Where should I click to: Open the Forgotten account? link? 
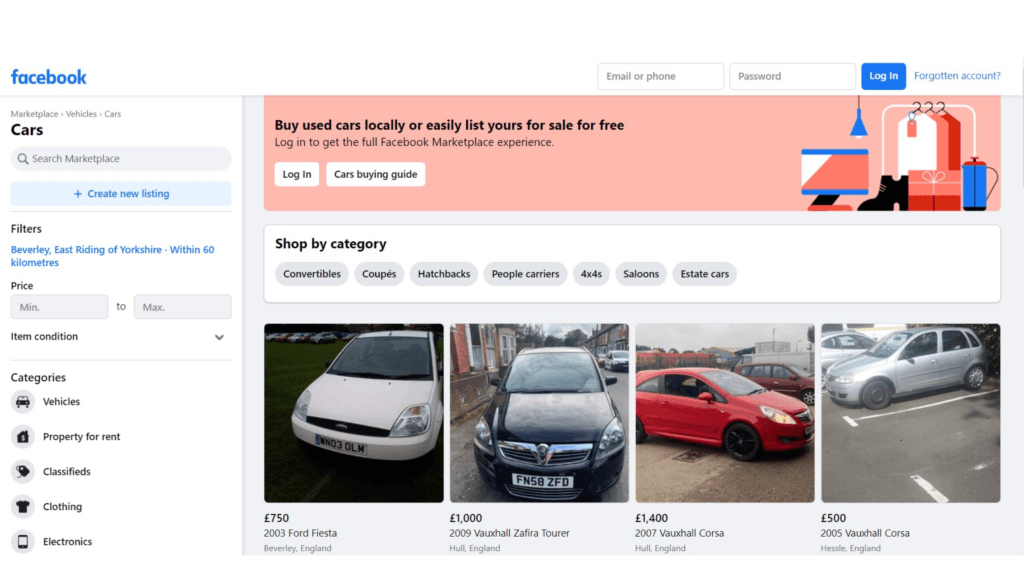click(957, 76)
